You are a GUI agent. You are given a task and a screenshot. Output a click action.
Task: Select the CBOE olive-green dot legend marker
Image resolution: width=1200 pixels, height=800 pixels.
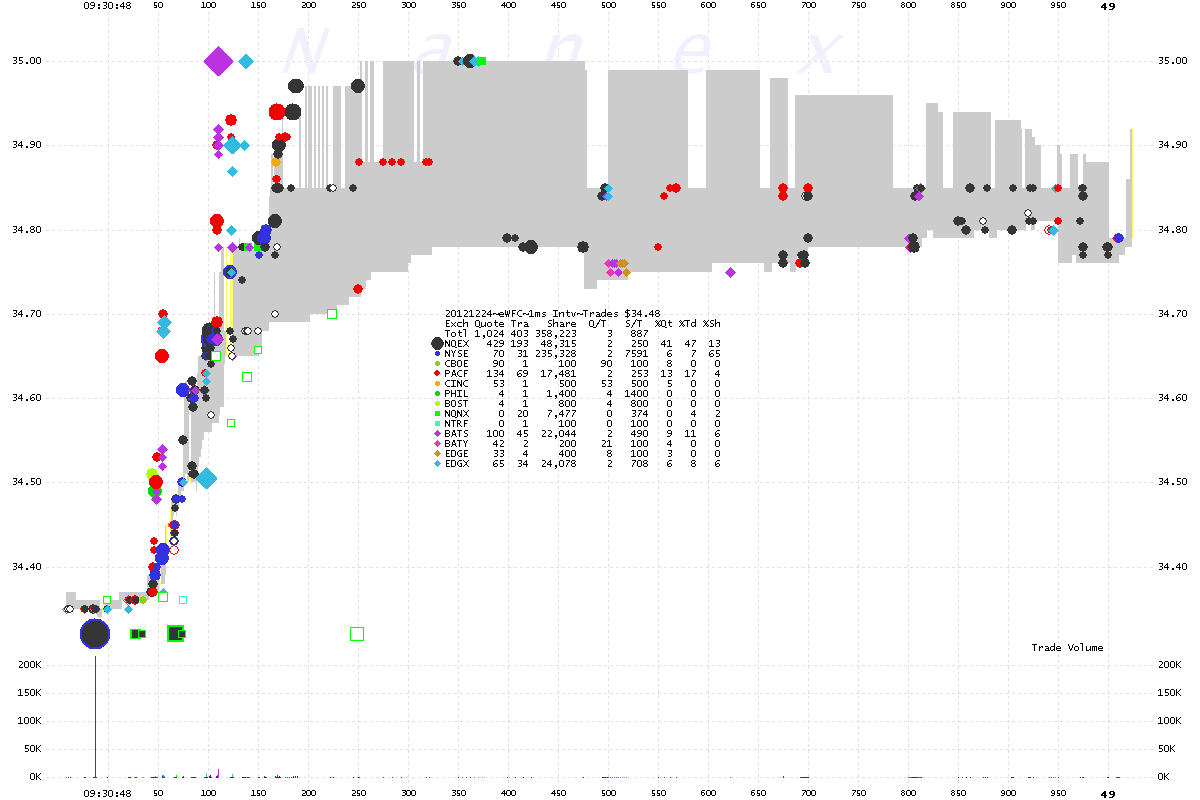click(437, 364)
